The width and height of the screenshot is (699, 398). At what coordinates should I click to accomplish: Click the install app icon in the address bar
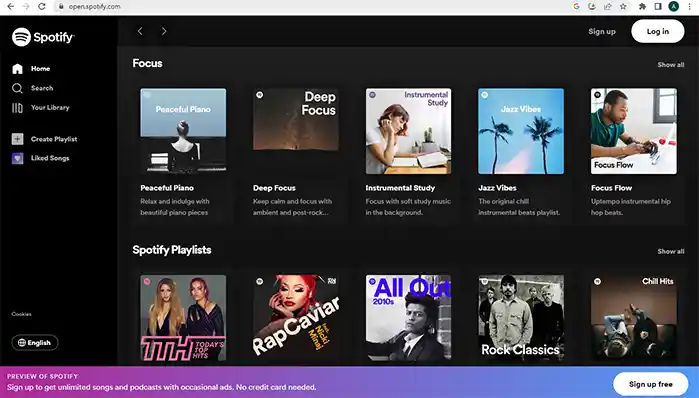[592, 6]
